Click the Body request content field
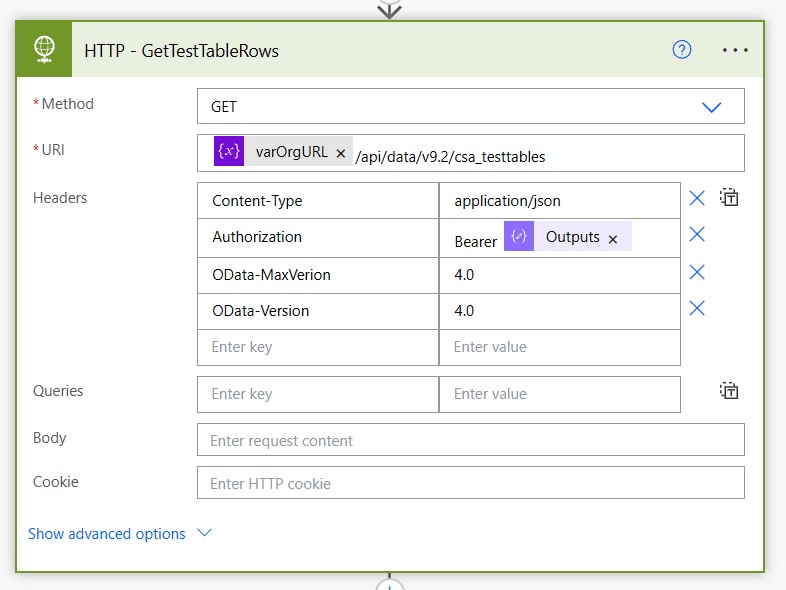The width and height of the screenshot is (786, 590). [470, 440]
